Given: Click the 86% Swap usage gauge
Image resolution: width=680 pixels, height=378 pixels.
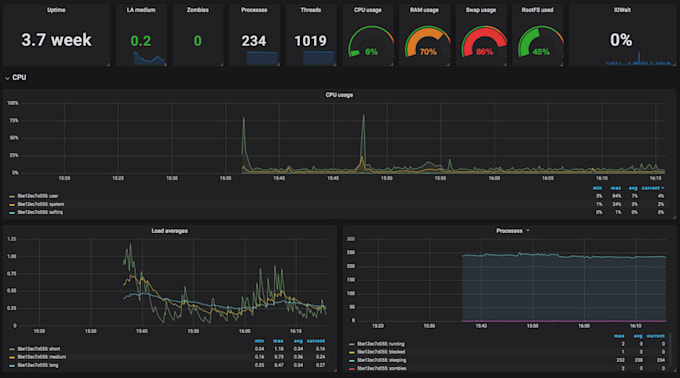Looking at the screenshot, I should [484, 42].
